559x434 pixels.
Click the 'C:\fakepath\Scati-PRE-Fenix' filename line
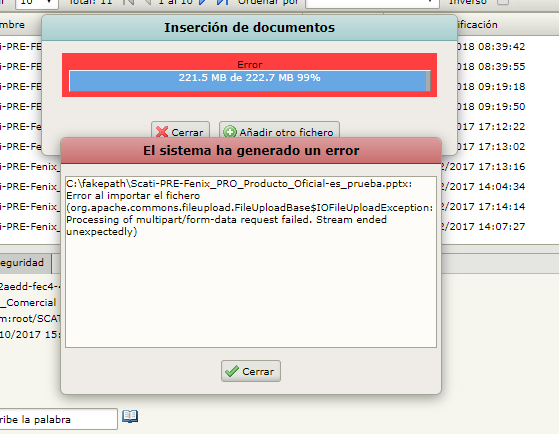239,184
